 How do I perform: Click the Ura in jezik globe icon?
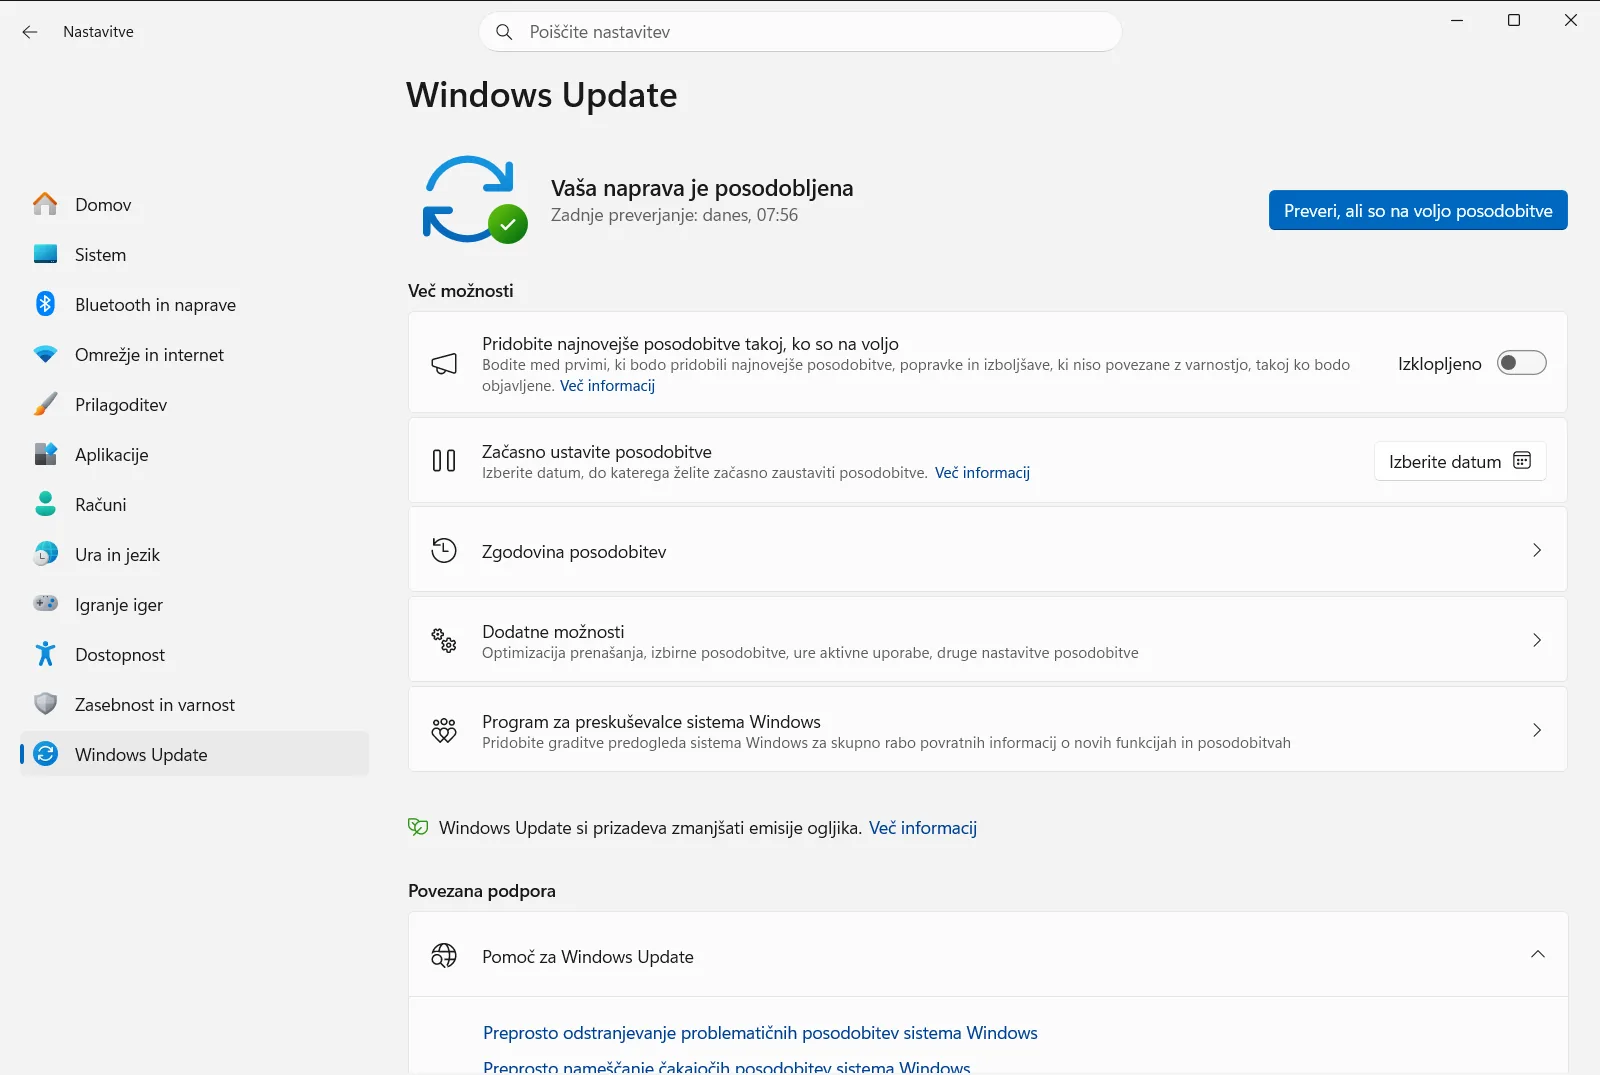tap(45, 554)
